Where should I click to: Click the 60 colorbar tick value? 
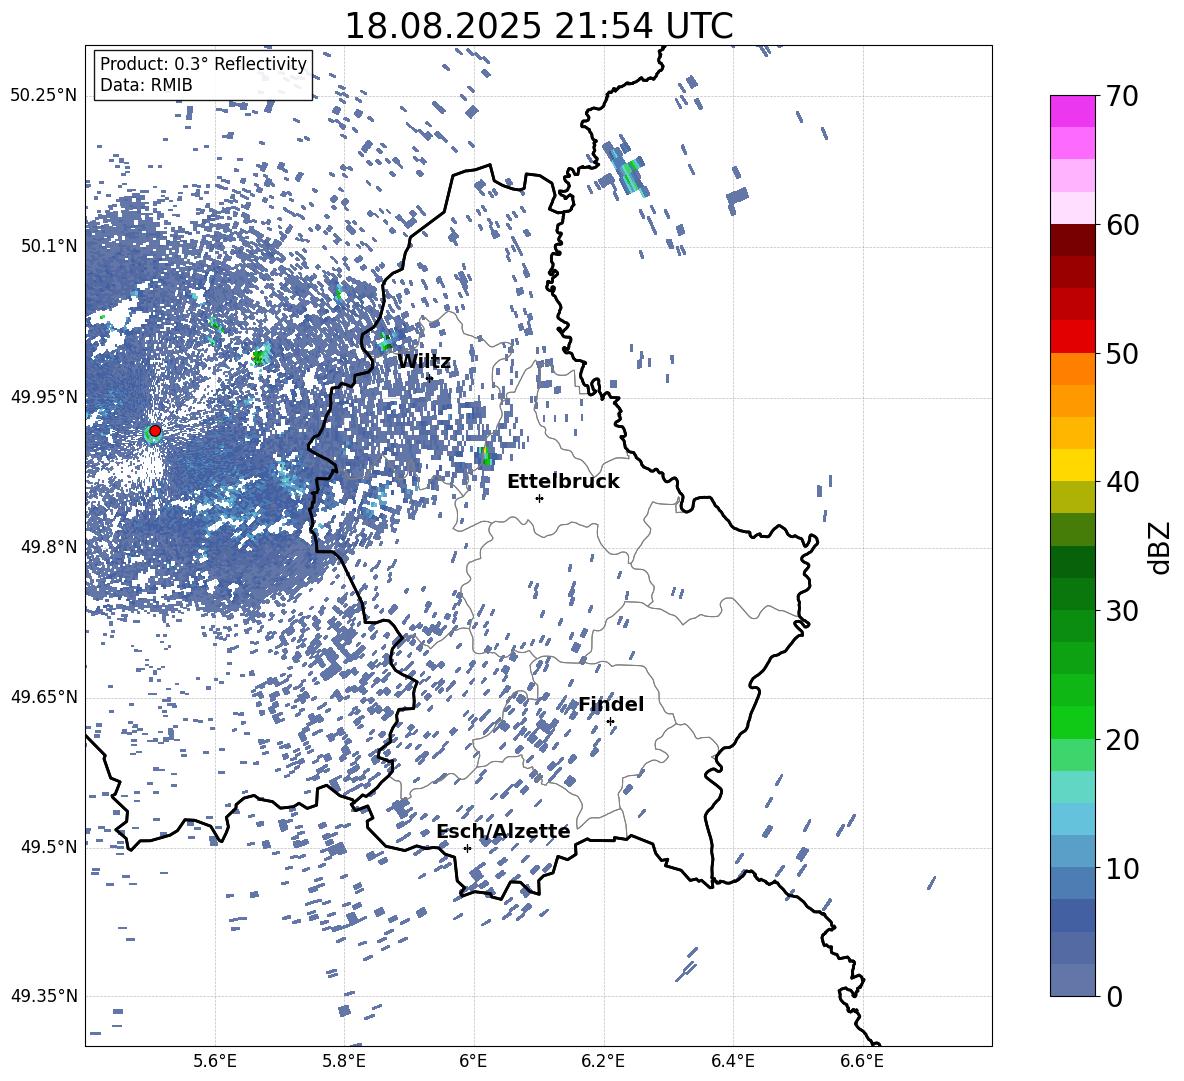click(x=1122, y=225)
